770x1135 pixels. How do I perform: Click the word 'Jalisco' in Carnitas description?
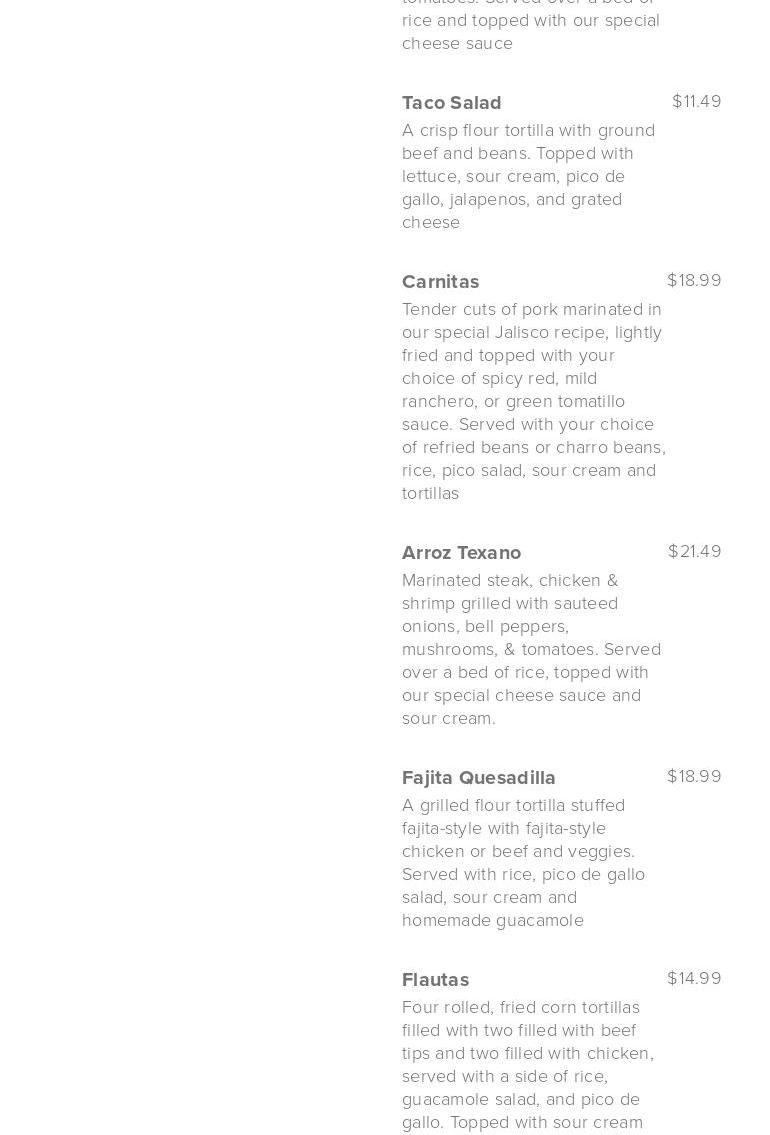click(528, 332)
